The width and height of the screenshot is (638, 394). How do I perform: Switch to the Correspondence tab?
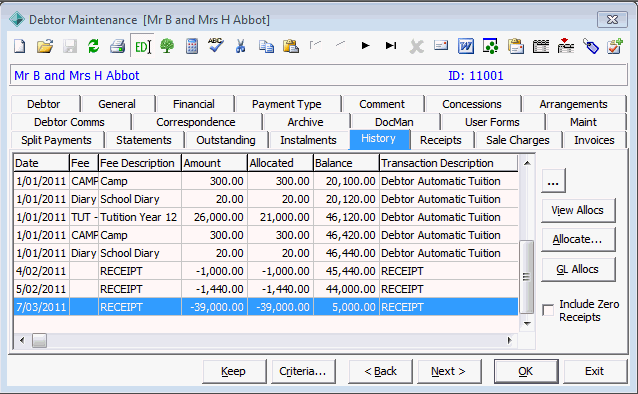tap(196, 122)
